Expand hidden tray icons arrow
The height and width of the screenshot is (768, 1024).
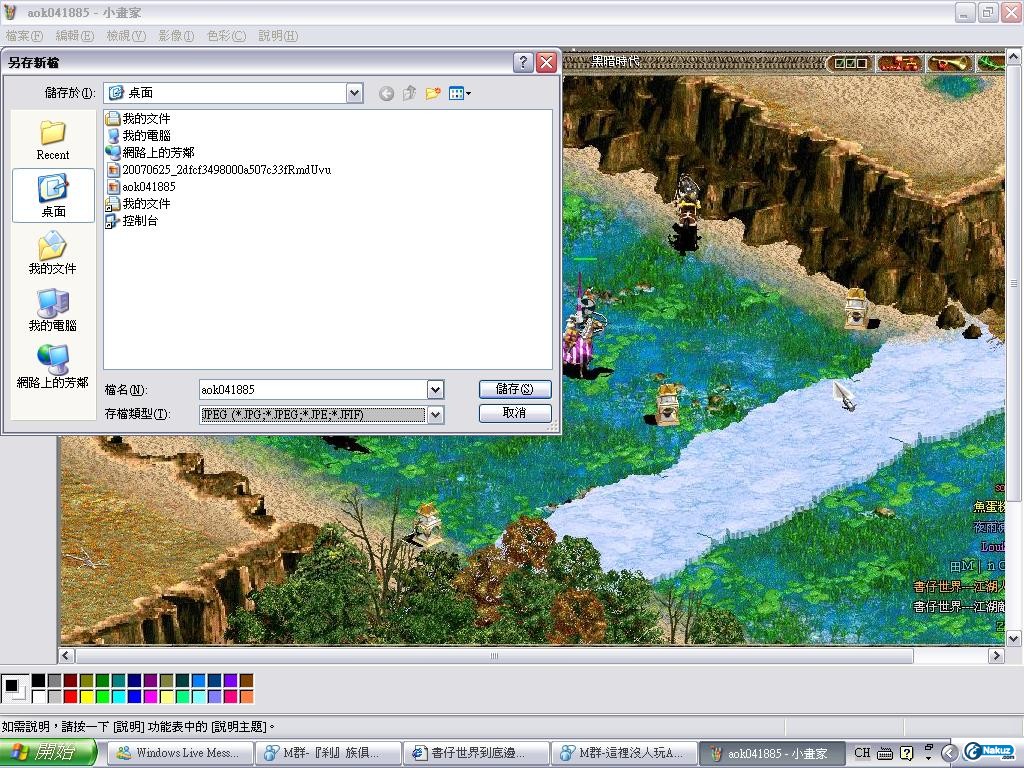(x=949, y=753)
